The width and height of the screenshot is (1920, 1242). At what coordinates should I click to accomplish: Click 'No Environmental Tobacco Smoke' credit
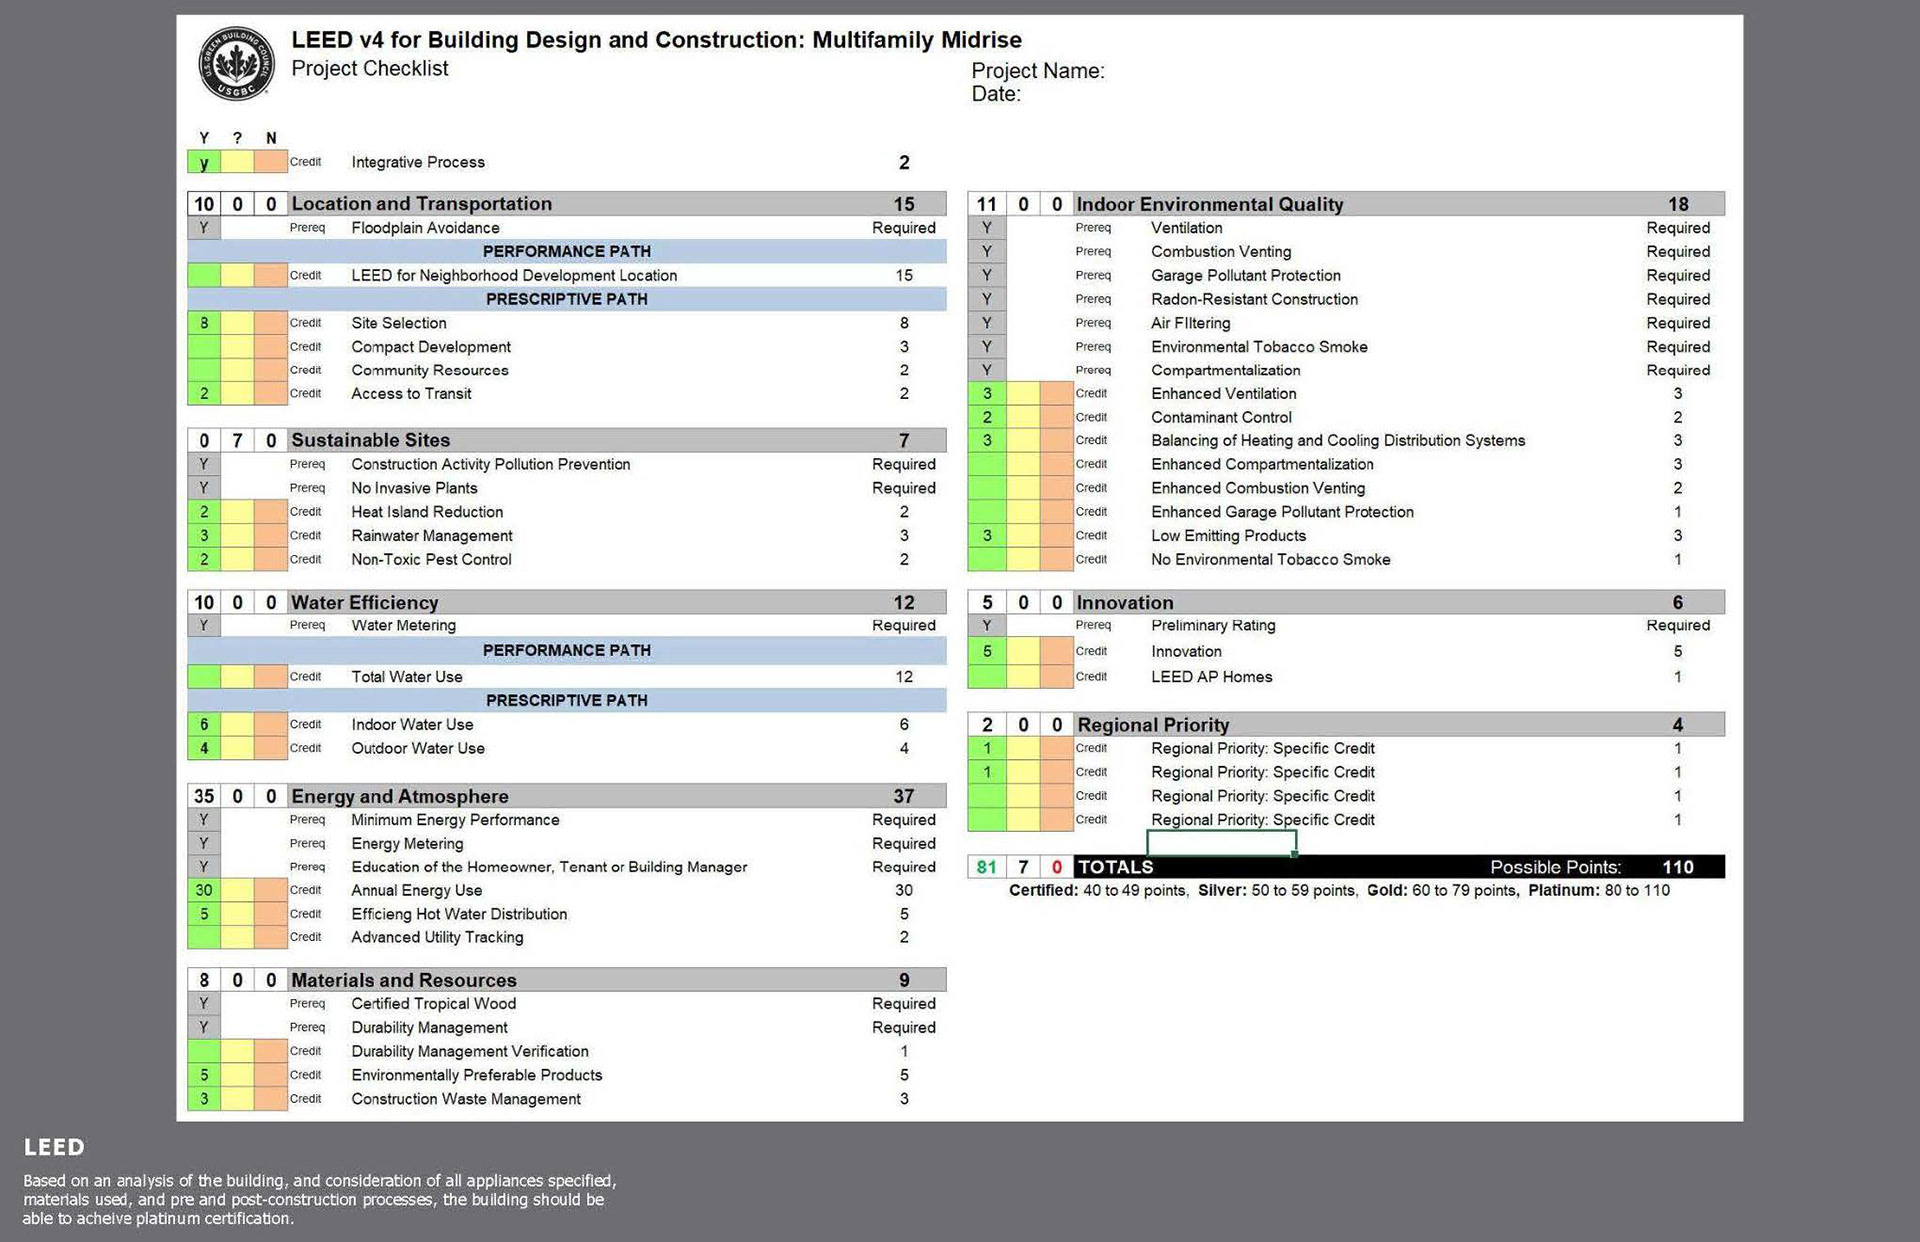coord(1270,560)
